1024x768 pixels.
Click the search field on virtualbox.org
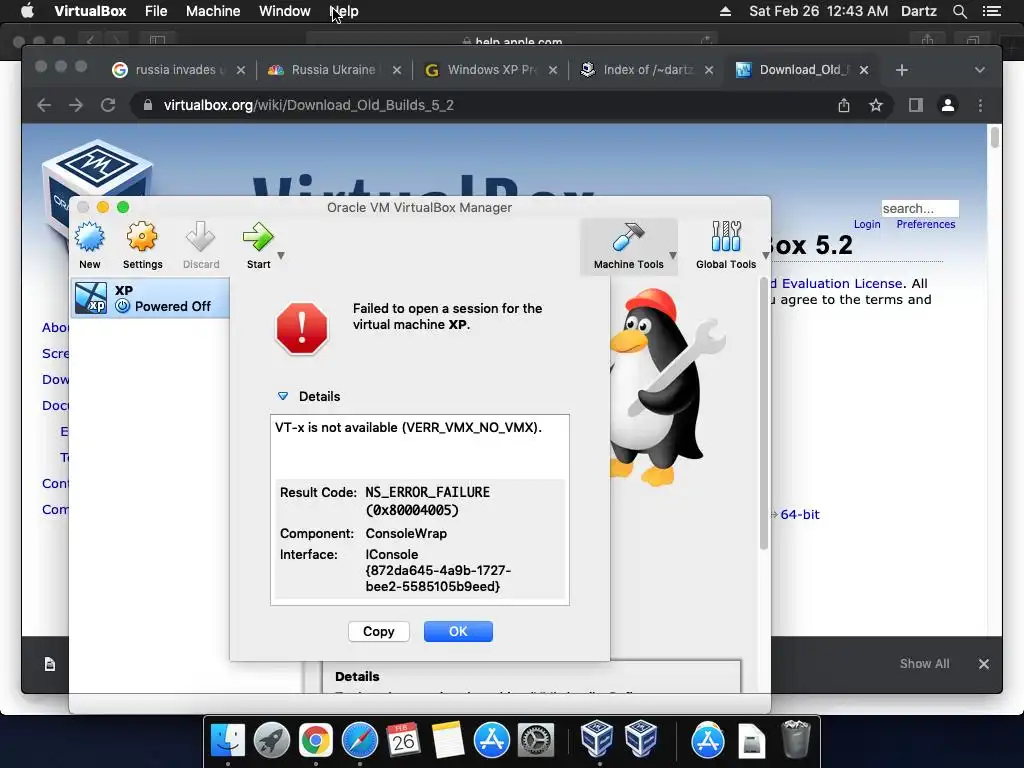click(920, 208)
